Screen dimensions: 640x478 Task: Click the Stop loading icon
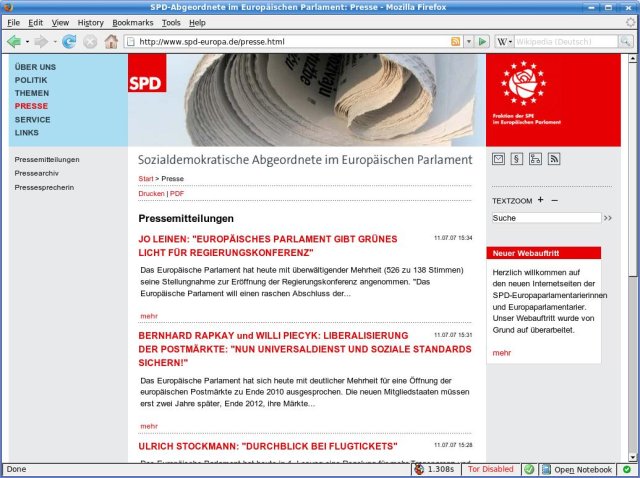90,41
